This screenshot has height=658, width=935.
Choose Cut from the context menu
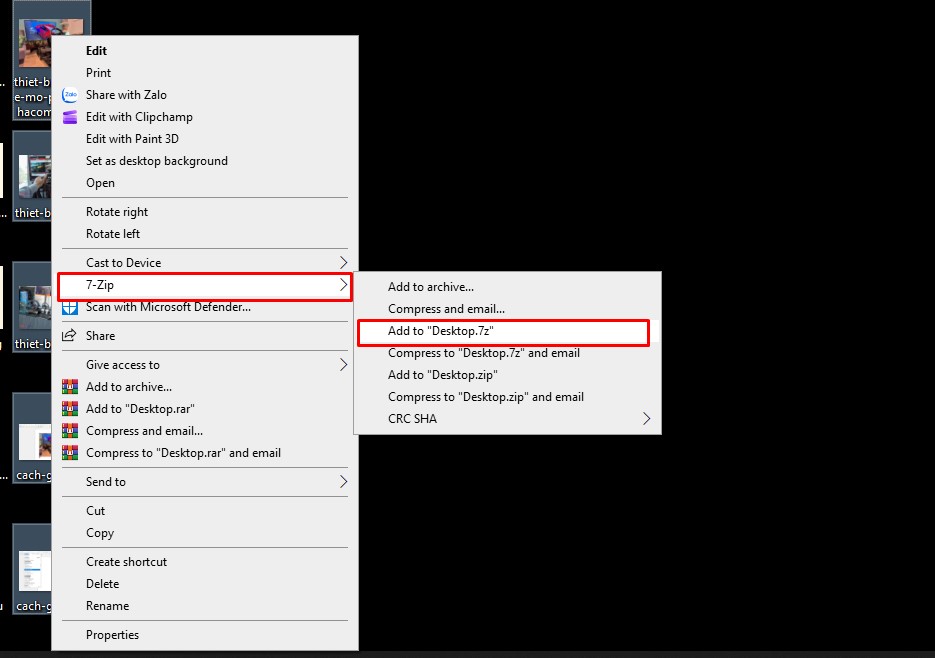[x=205, y=511]
